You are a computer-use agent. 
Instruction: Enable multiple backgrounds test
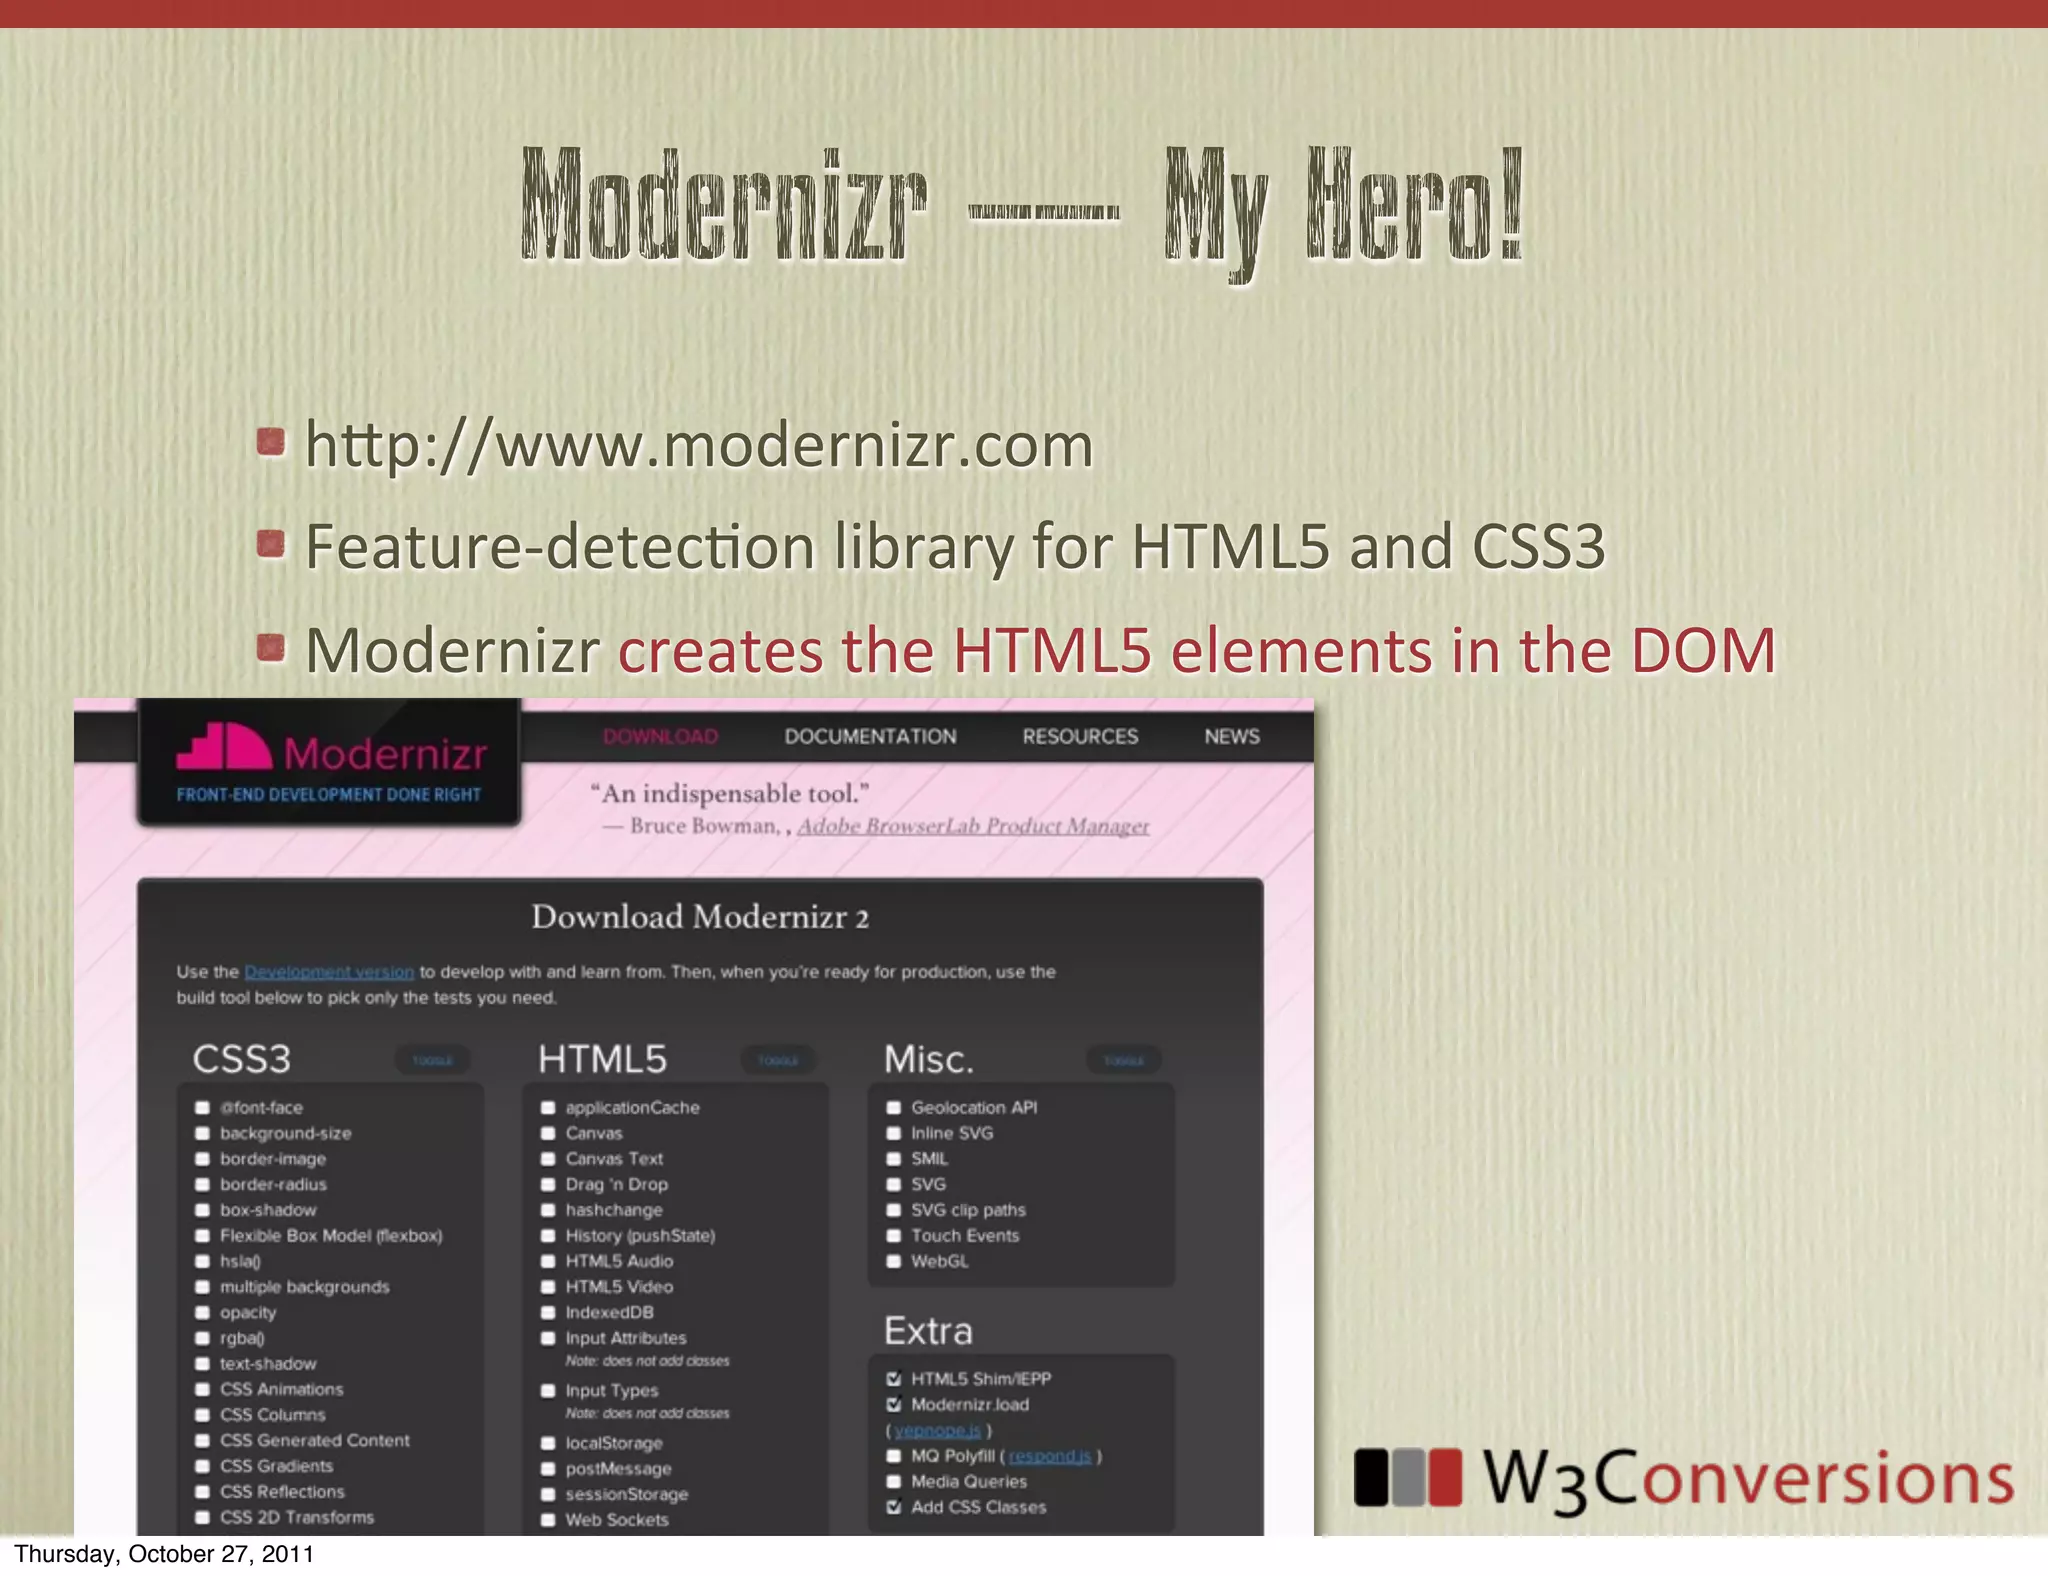pos(202,1287)
